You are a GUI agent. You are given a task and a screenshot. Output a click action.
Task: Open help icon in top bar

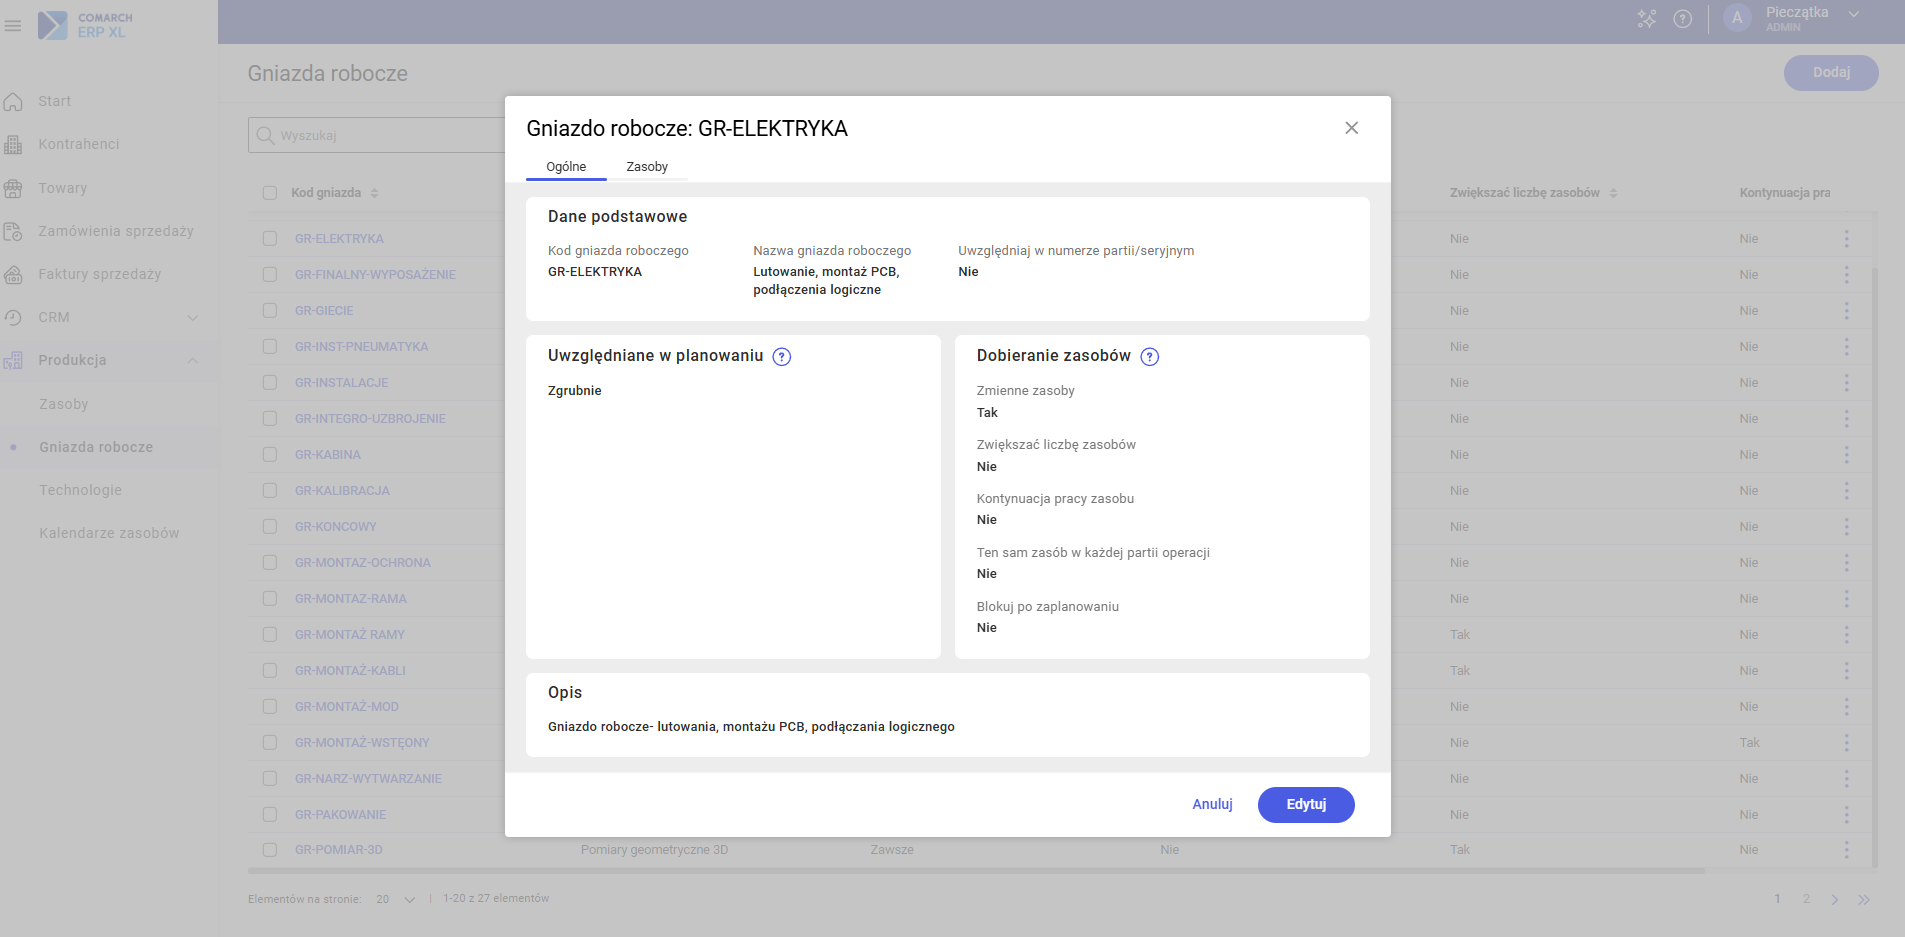[1683, 19]
